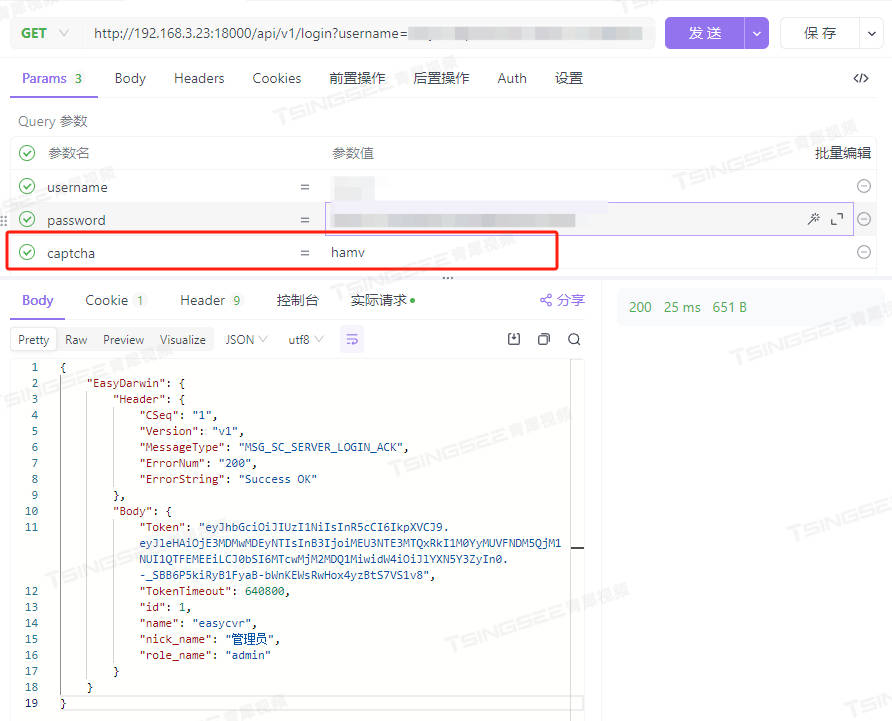Disable the captcha parameter checkmark
This screenshot has height=721, width=892.
[x=25, y=252]
